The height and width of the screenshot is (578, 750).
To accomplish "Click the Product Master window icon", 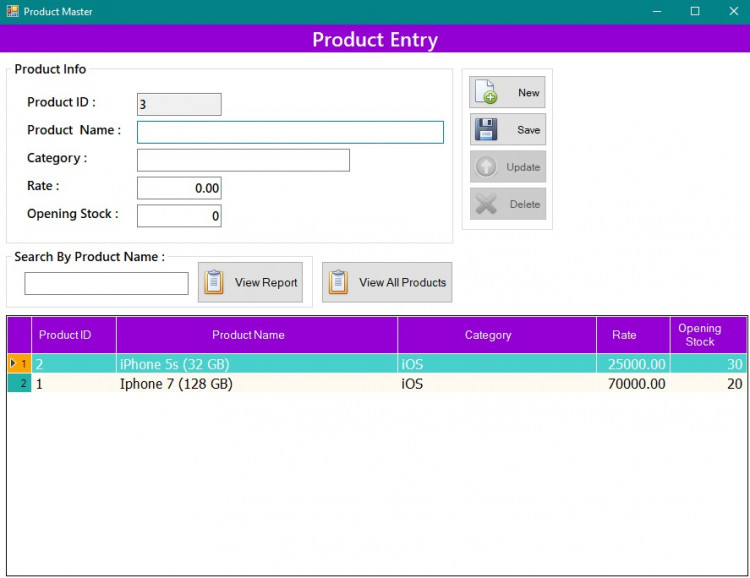I will [x=12, y=11].
